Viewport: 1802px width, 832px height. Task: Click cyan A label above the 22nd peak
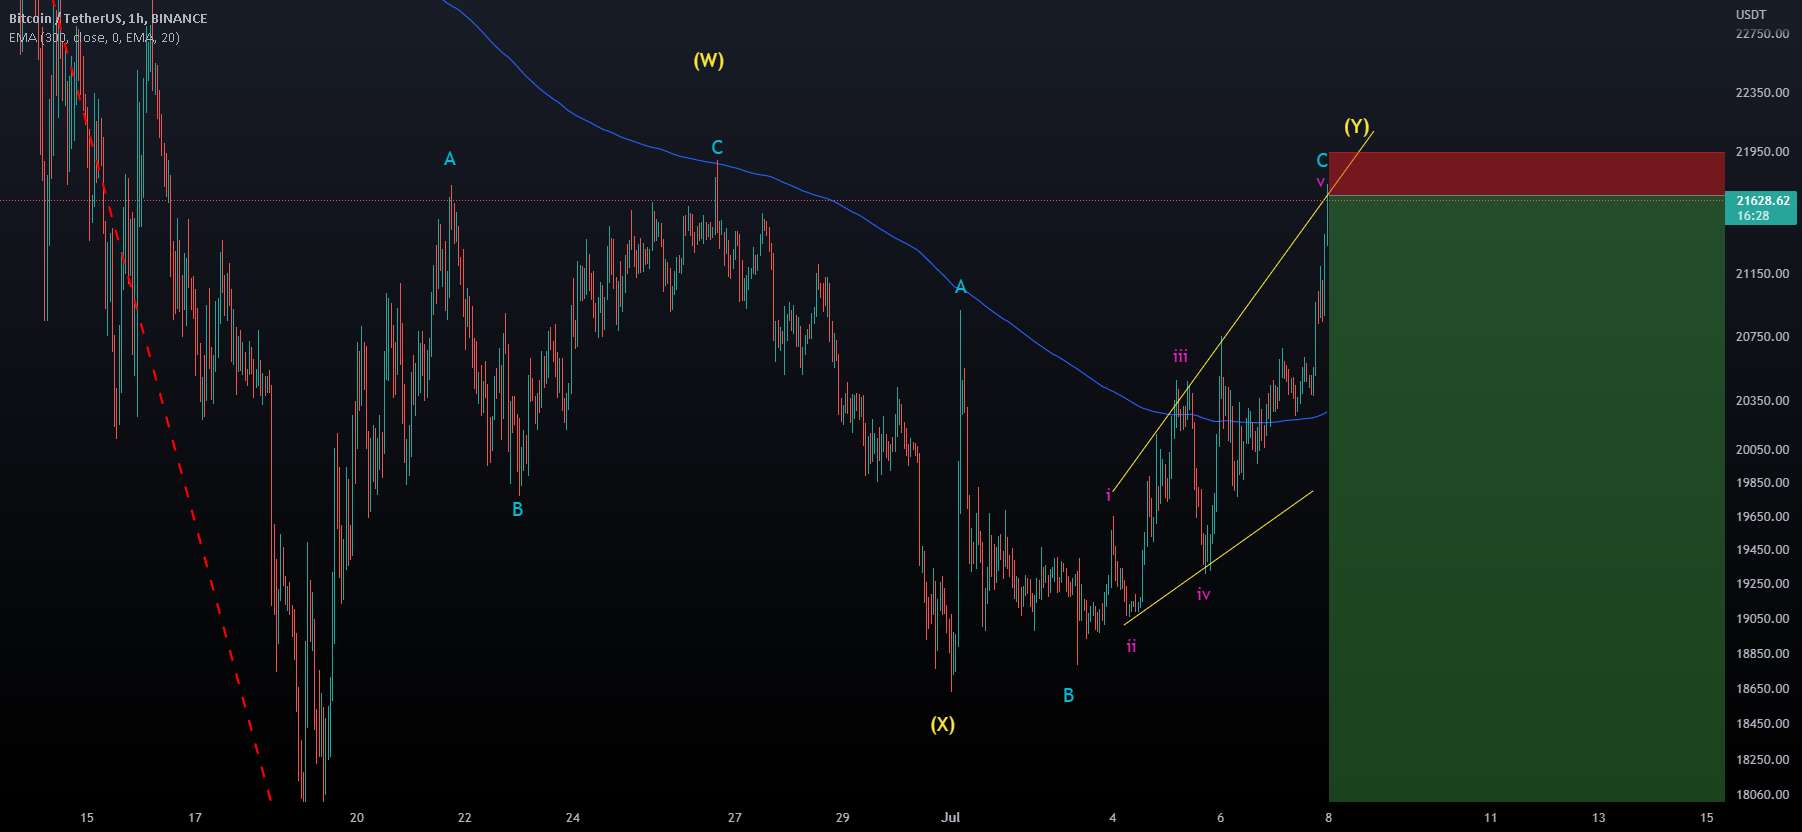tap(450, 159)
